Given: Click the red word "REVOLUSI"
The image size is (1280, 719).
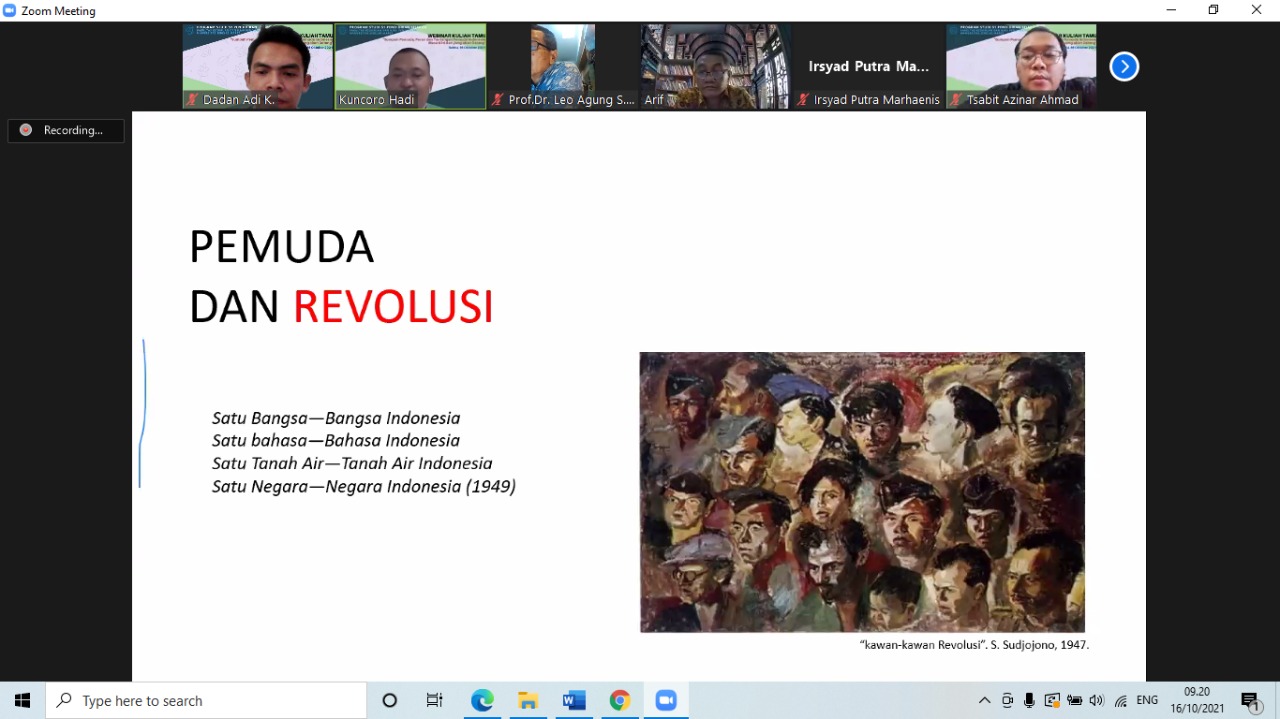Looking at the screenshot, I should coord(393,307).
